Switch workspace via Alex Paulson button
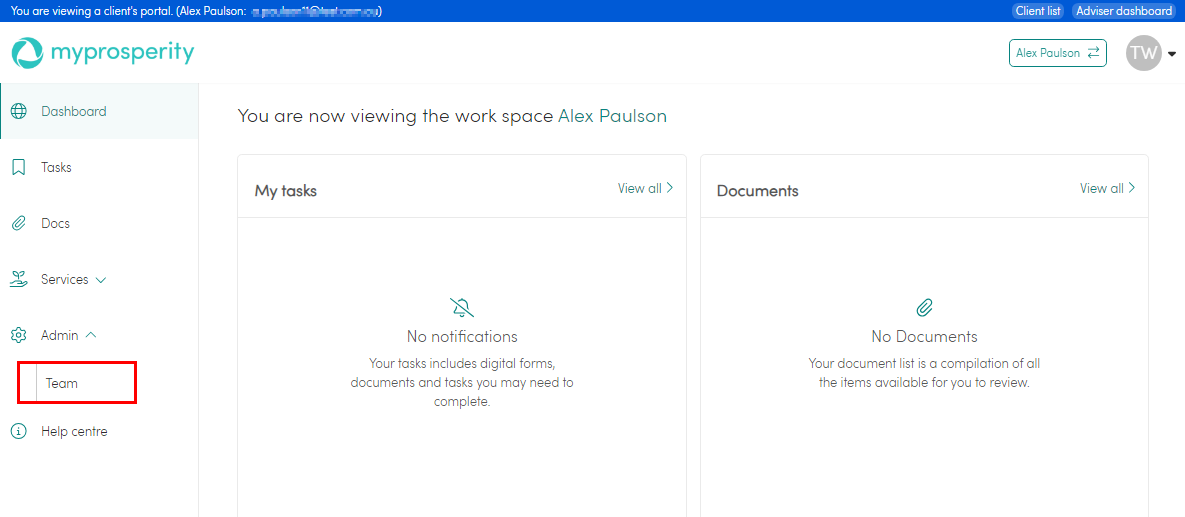The height and width of the screenshot is (517, 1185). tap(1057, 53)
